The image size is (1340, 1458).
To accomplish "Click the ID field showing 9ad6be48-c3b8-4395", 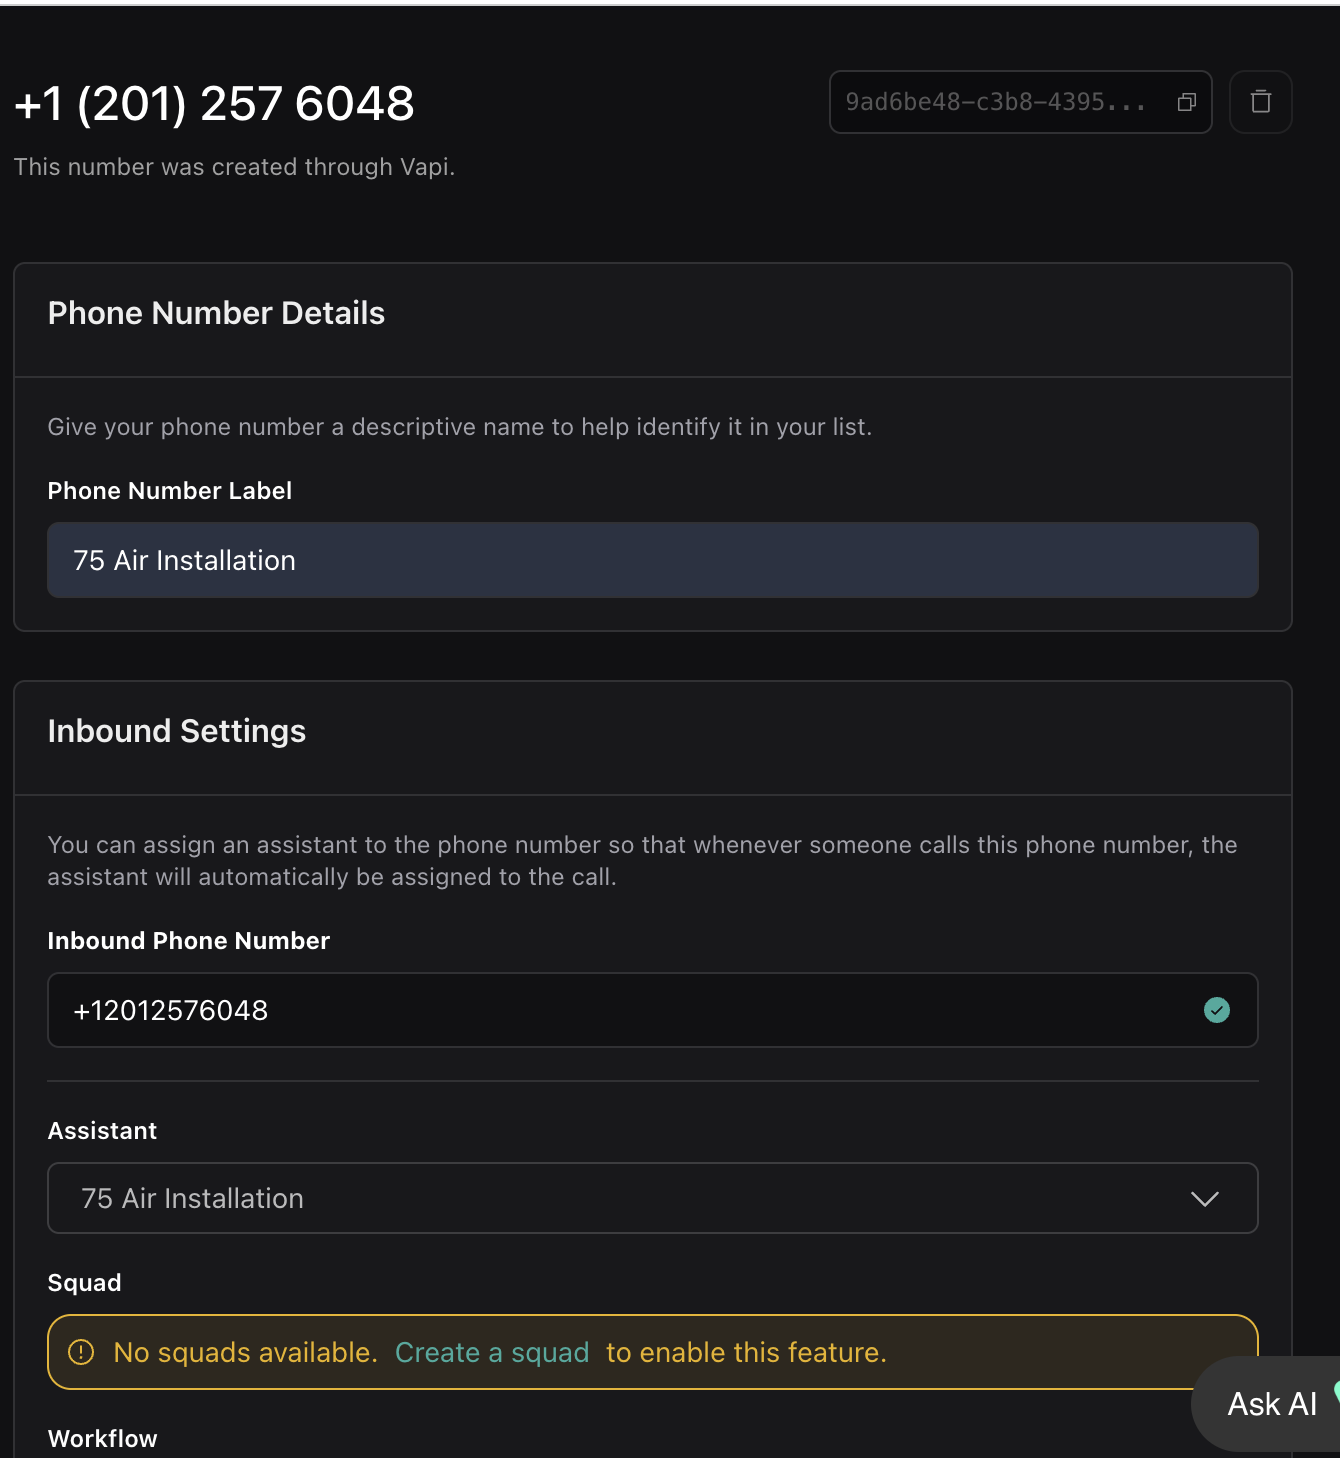I will point(1000,101).
